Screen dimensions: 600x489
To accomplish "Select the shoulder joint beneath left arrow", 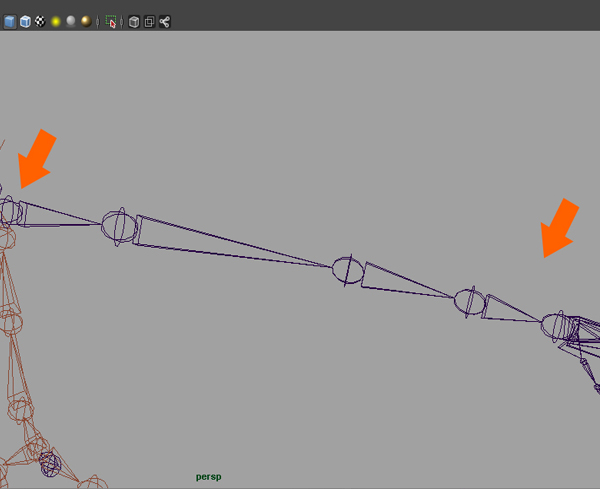I will (x=9, y=212).
